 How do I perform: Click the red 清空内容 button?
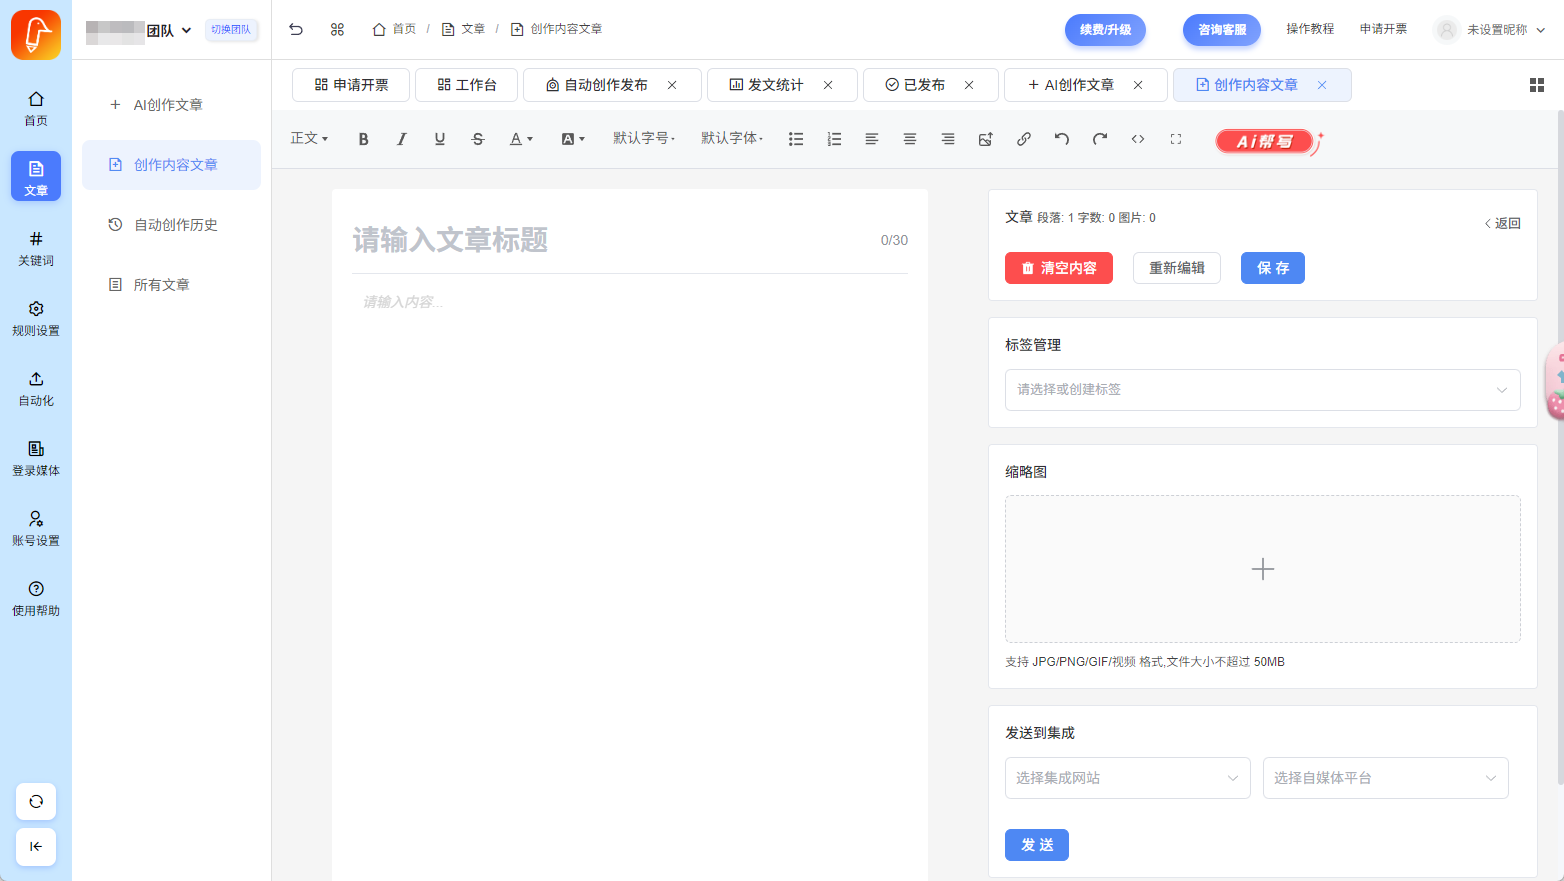click(x=1058, y=268)
